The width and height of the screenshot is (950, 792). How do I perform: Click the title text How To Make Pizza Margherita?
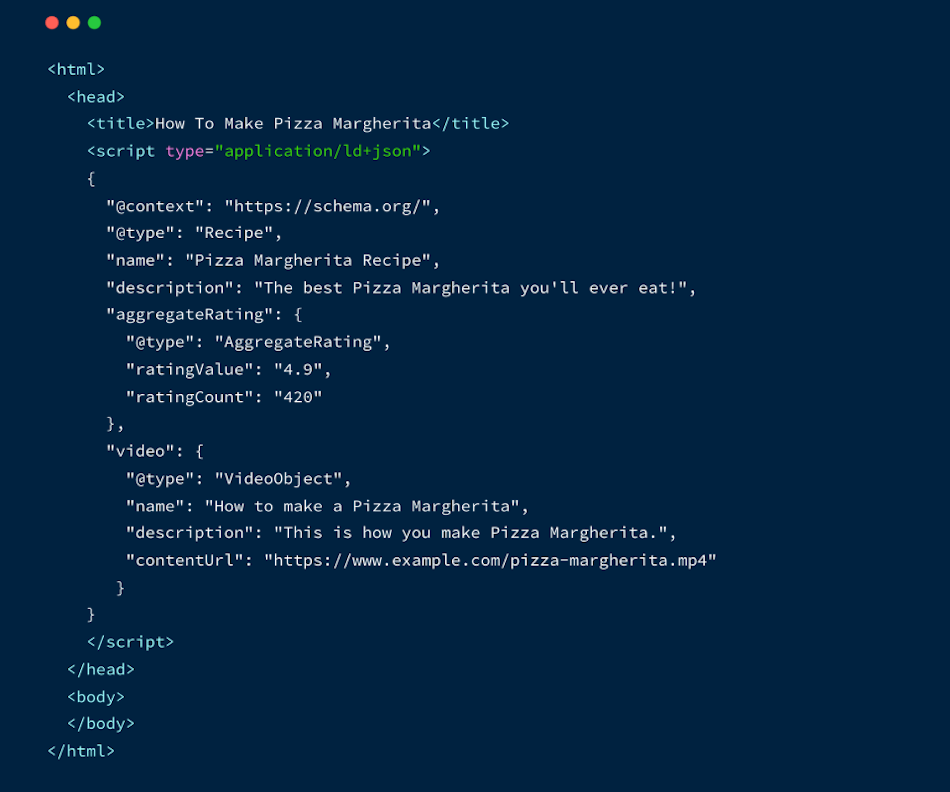coord(293,124)
